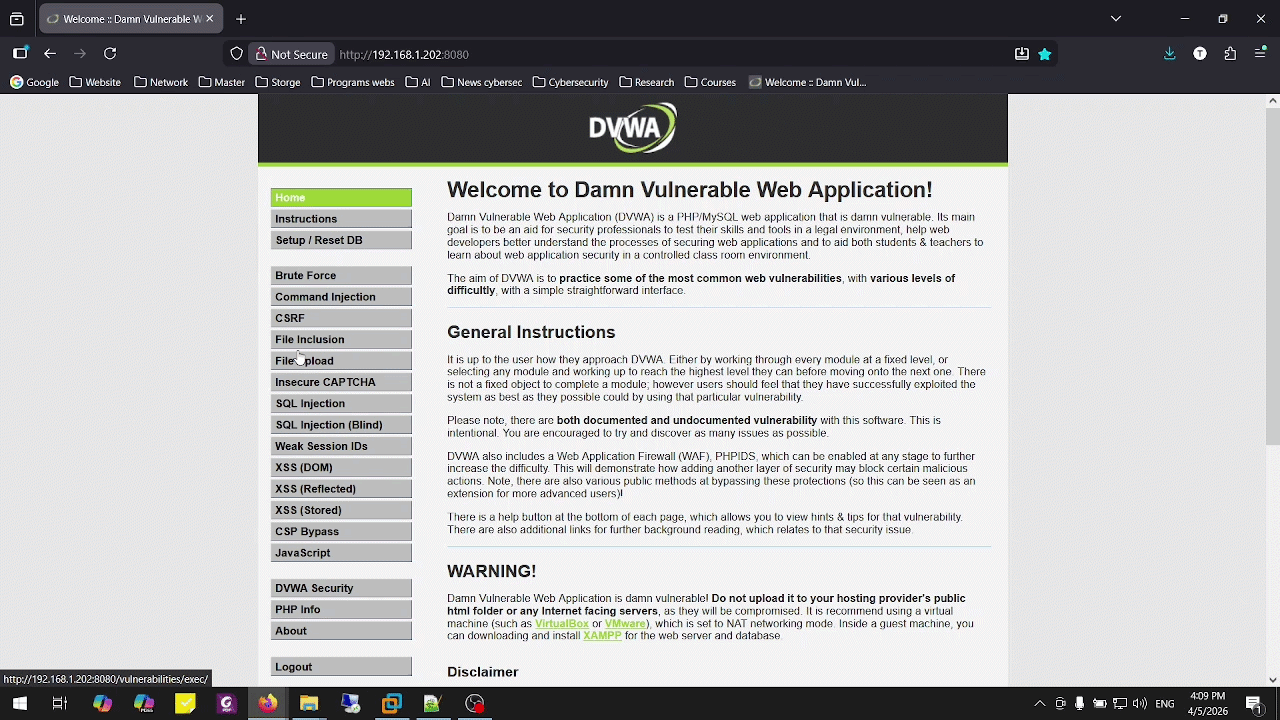
Task: Open the DVWA Security settings page
Action: (x=341, y=588)
